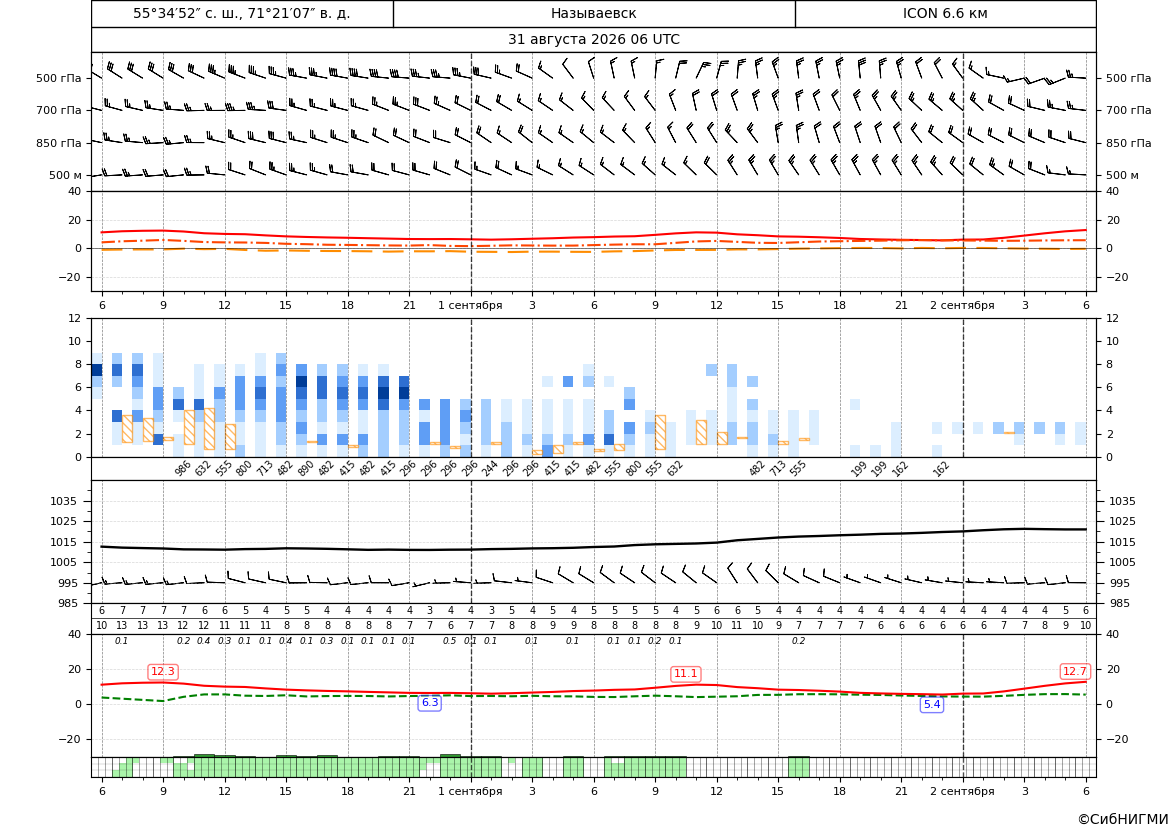1169x827 pixels.
Task: Click the СибНИГМИ copyright text
Action: pos(1122,819)
